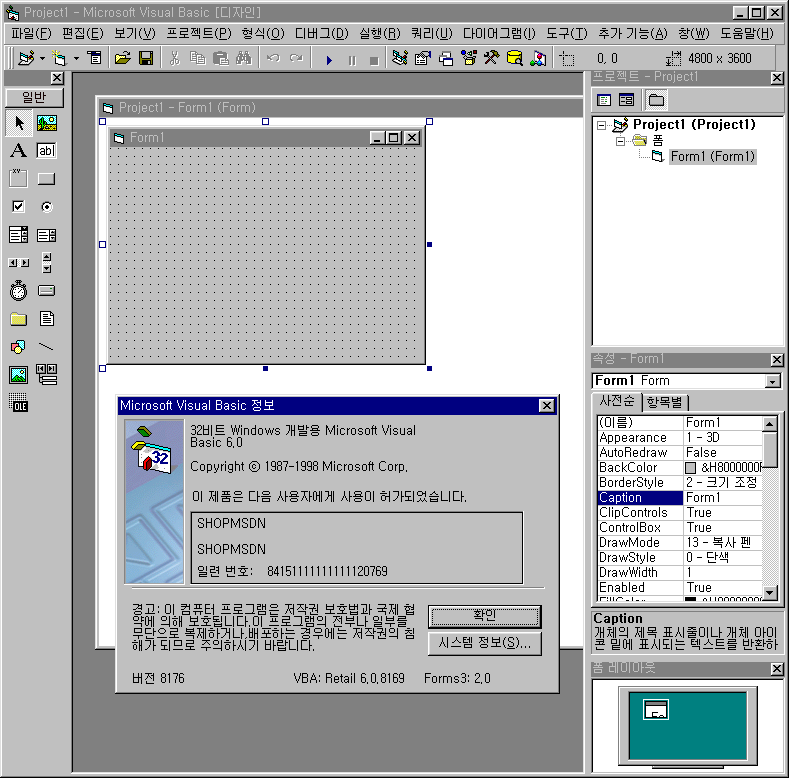Click View Object in Project panel

pos(626,100)
